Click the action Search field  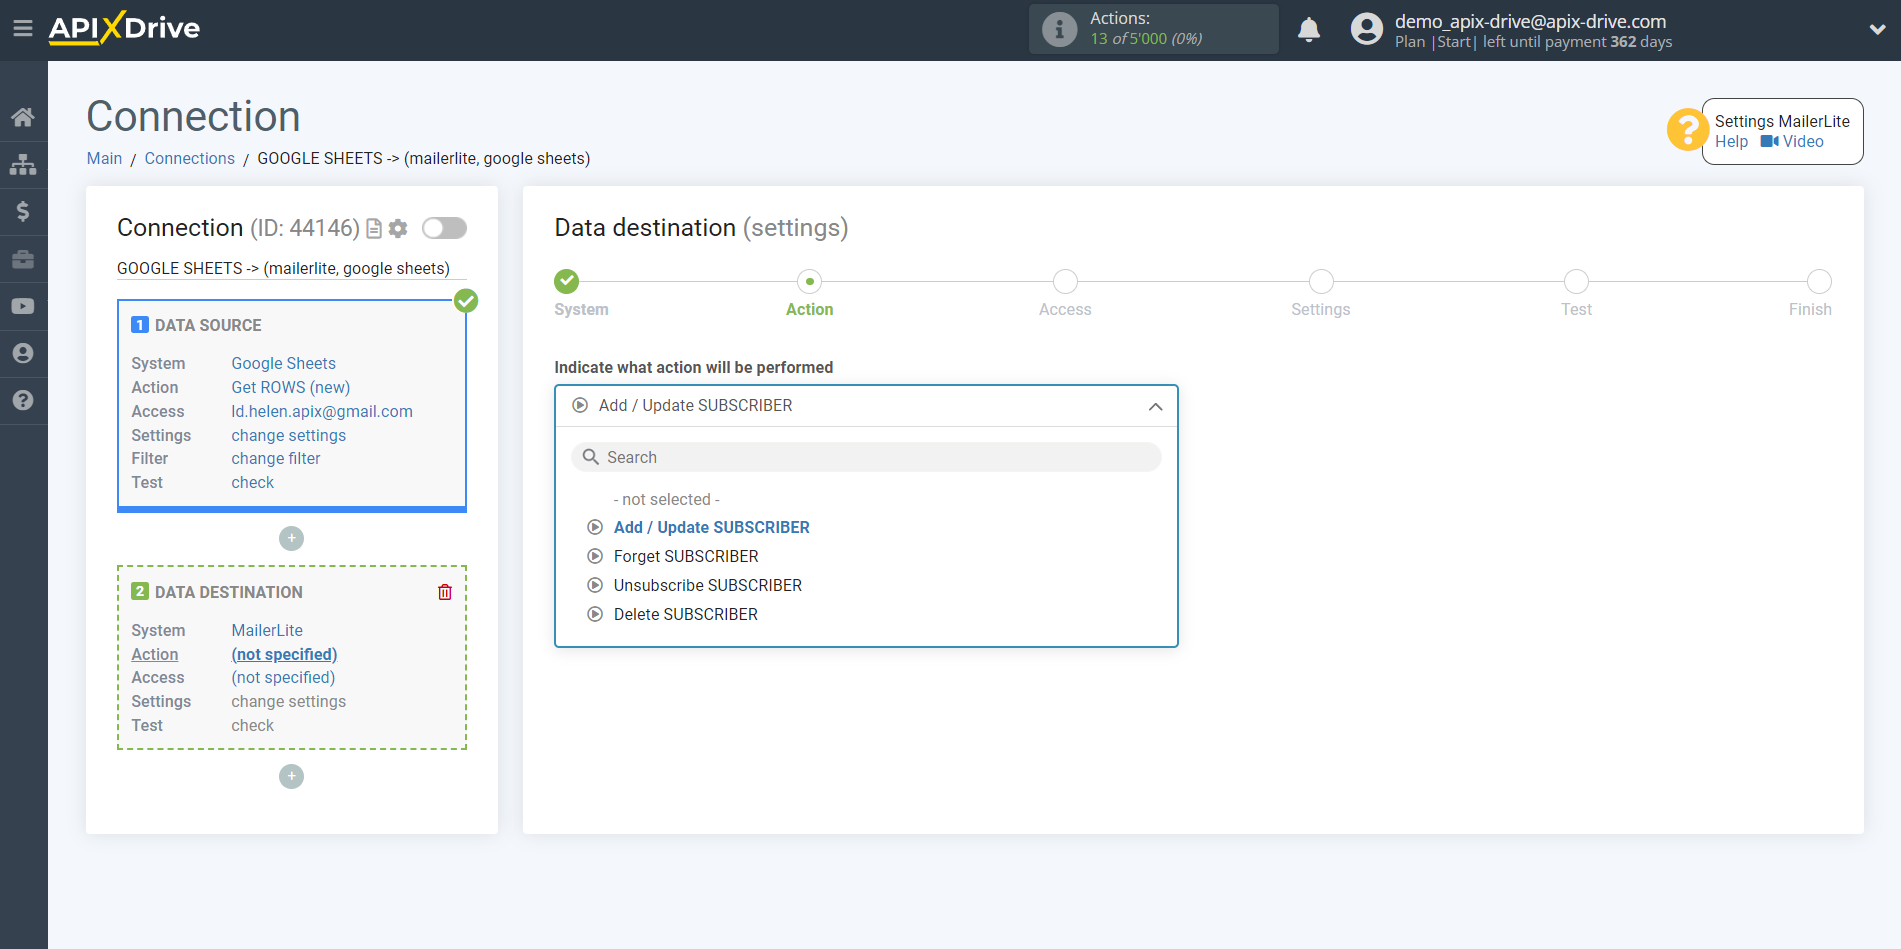866,457
